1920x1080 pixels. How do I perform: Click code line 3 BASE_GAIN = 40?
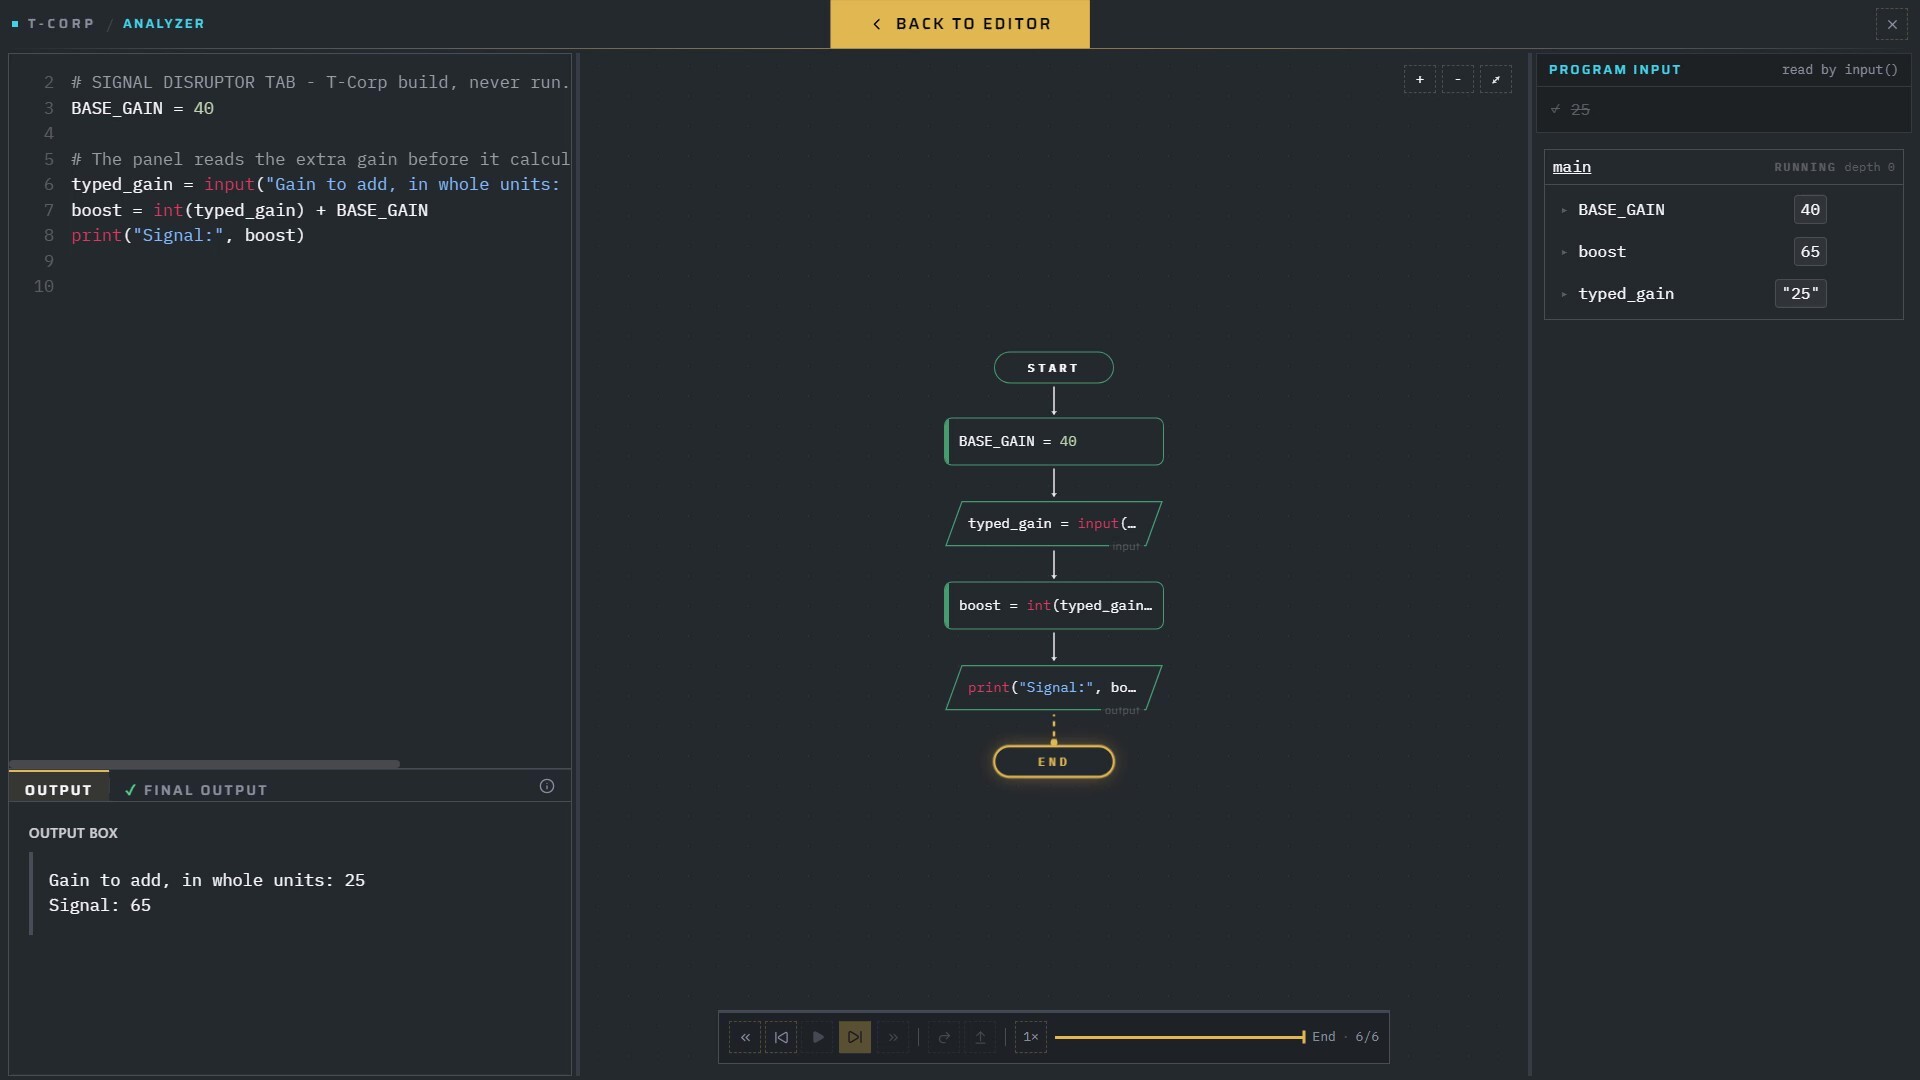click(142, 108)
